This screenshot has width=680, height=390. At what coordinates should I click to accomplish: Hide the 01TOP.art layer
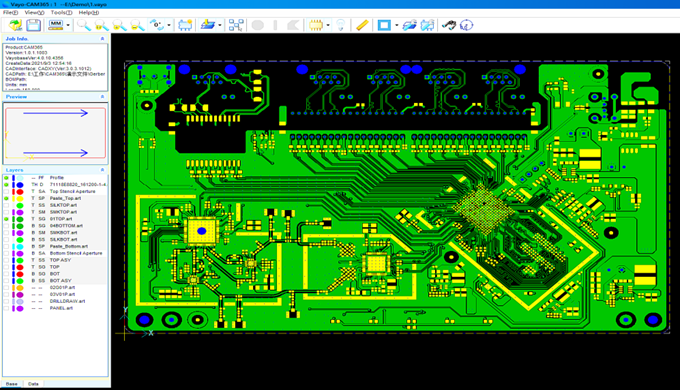click(x=6, y=219)
